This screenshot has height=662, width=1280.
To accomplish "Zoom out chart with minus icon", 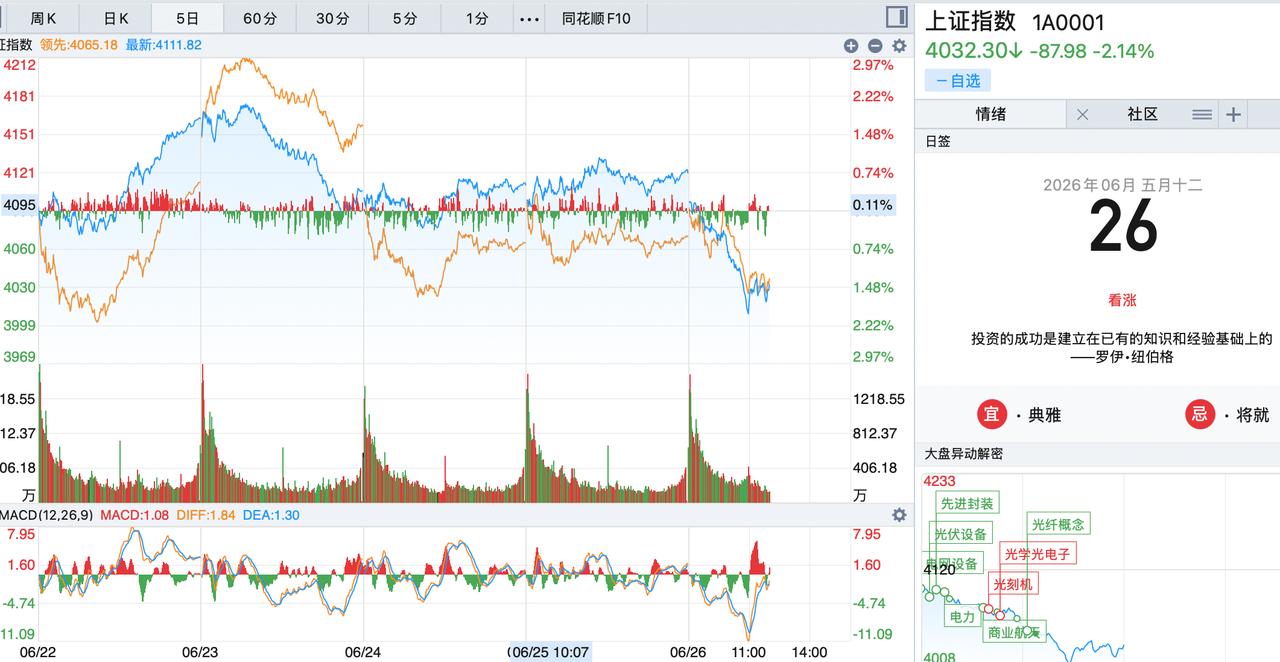I will [875, 45].
